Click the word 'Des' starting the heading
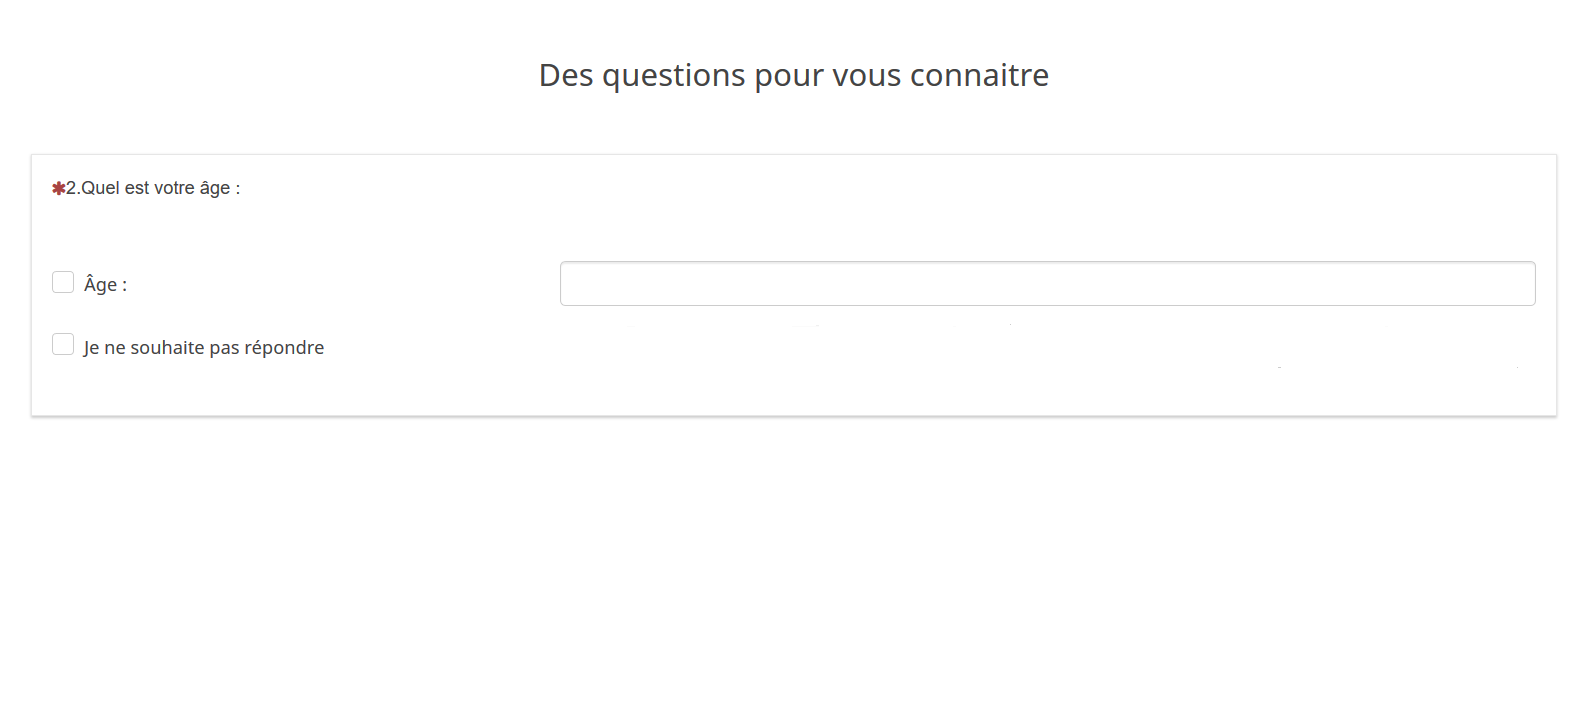This screenshot has width=1592, height=727. [x=566, y=75]
